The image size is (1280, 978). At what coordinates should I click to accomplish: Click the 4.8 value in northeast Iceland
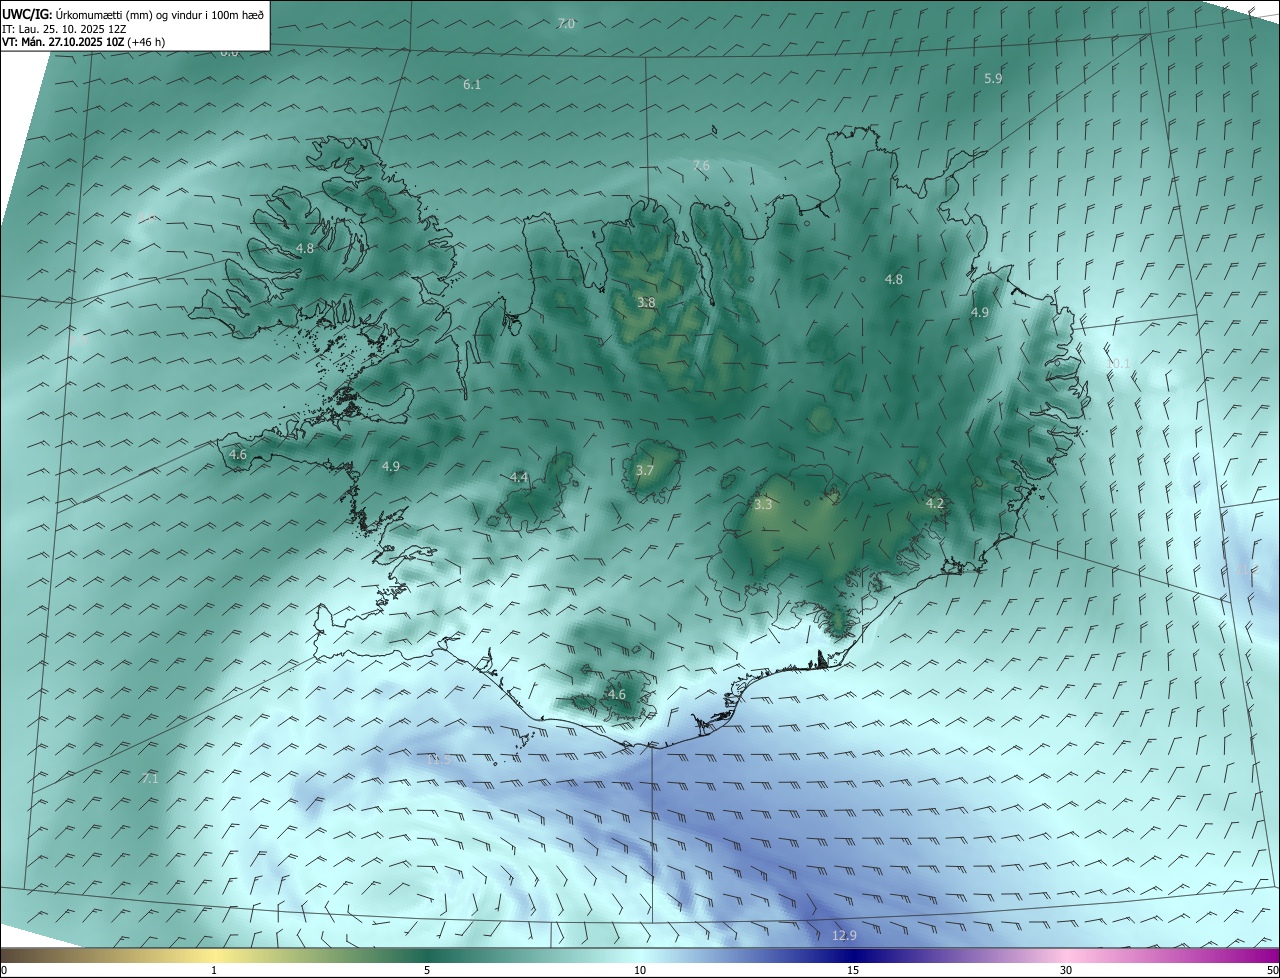pos(894,280)
